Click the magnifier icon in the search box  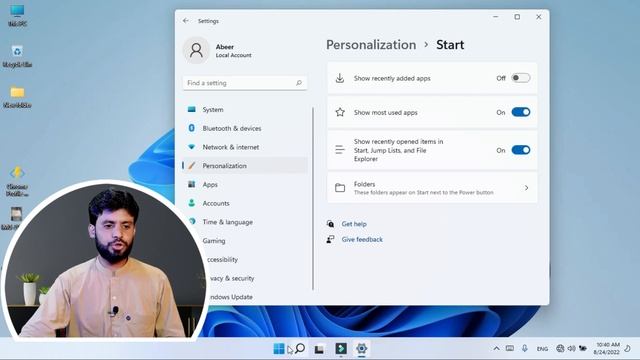tap(299, 83)
